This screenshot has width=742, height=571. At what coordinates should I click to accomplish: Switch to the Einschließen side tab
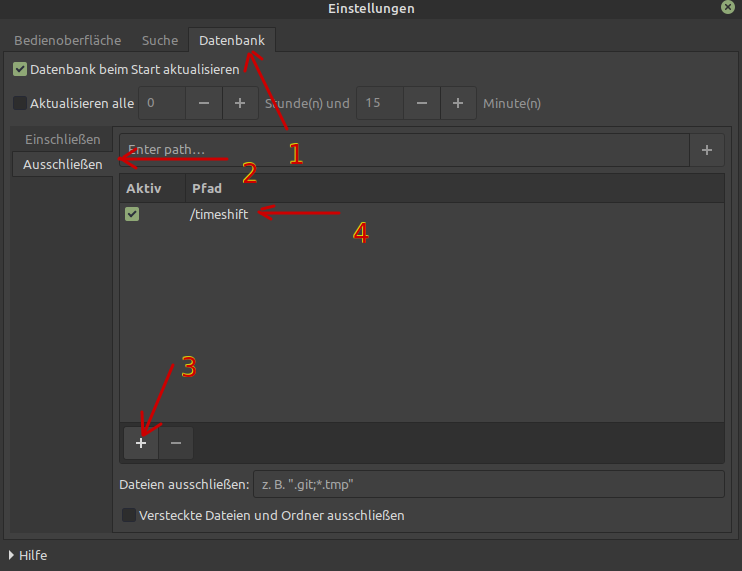click(x=62, y=140)
